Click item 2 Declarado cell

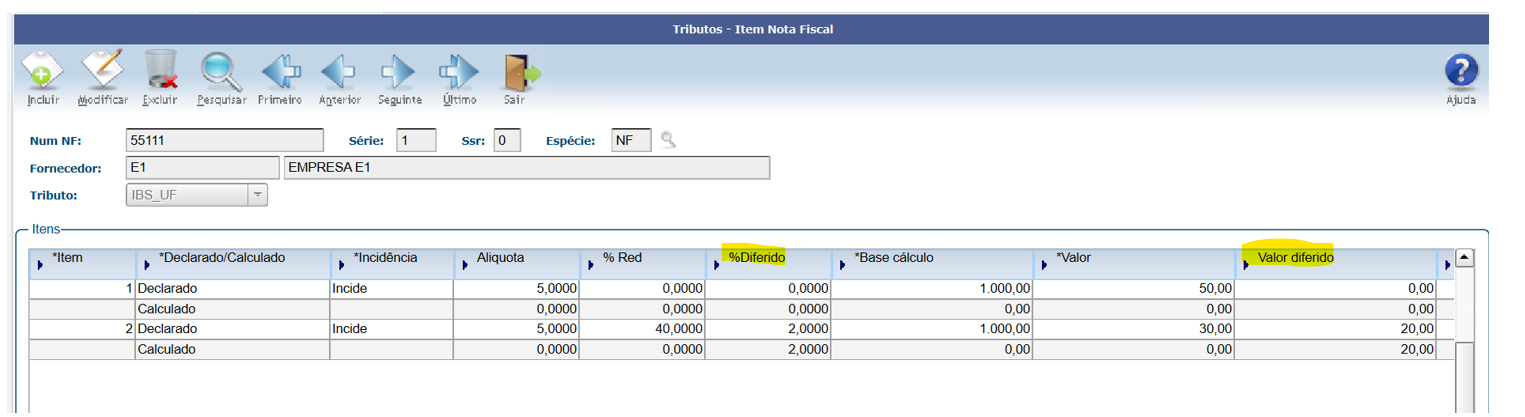click(234, 329)
